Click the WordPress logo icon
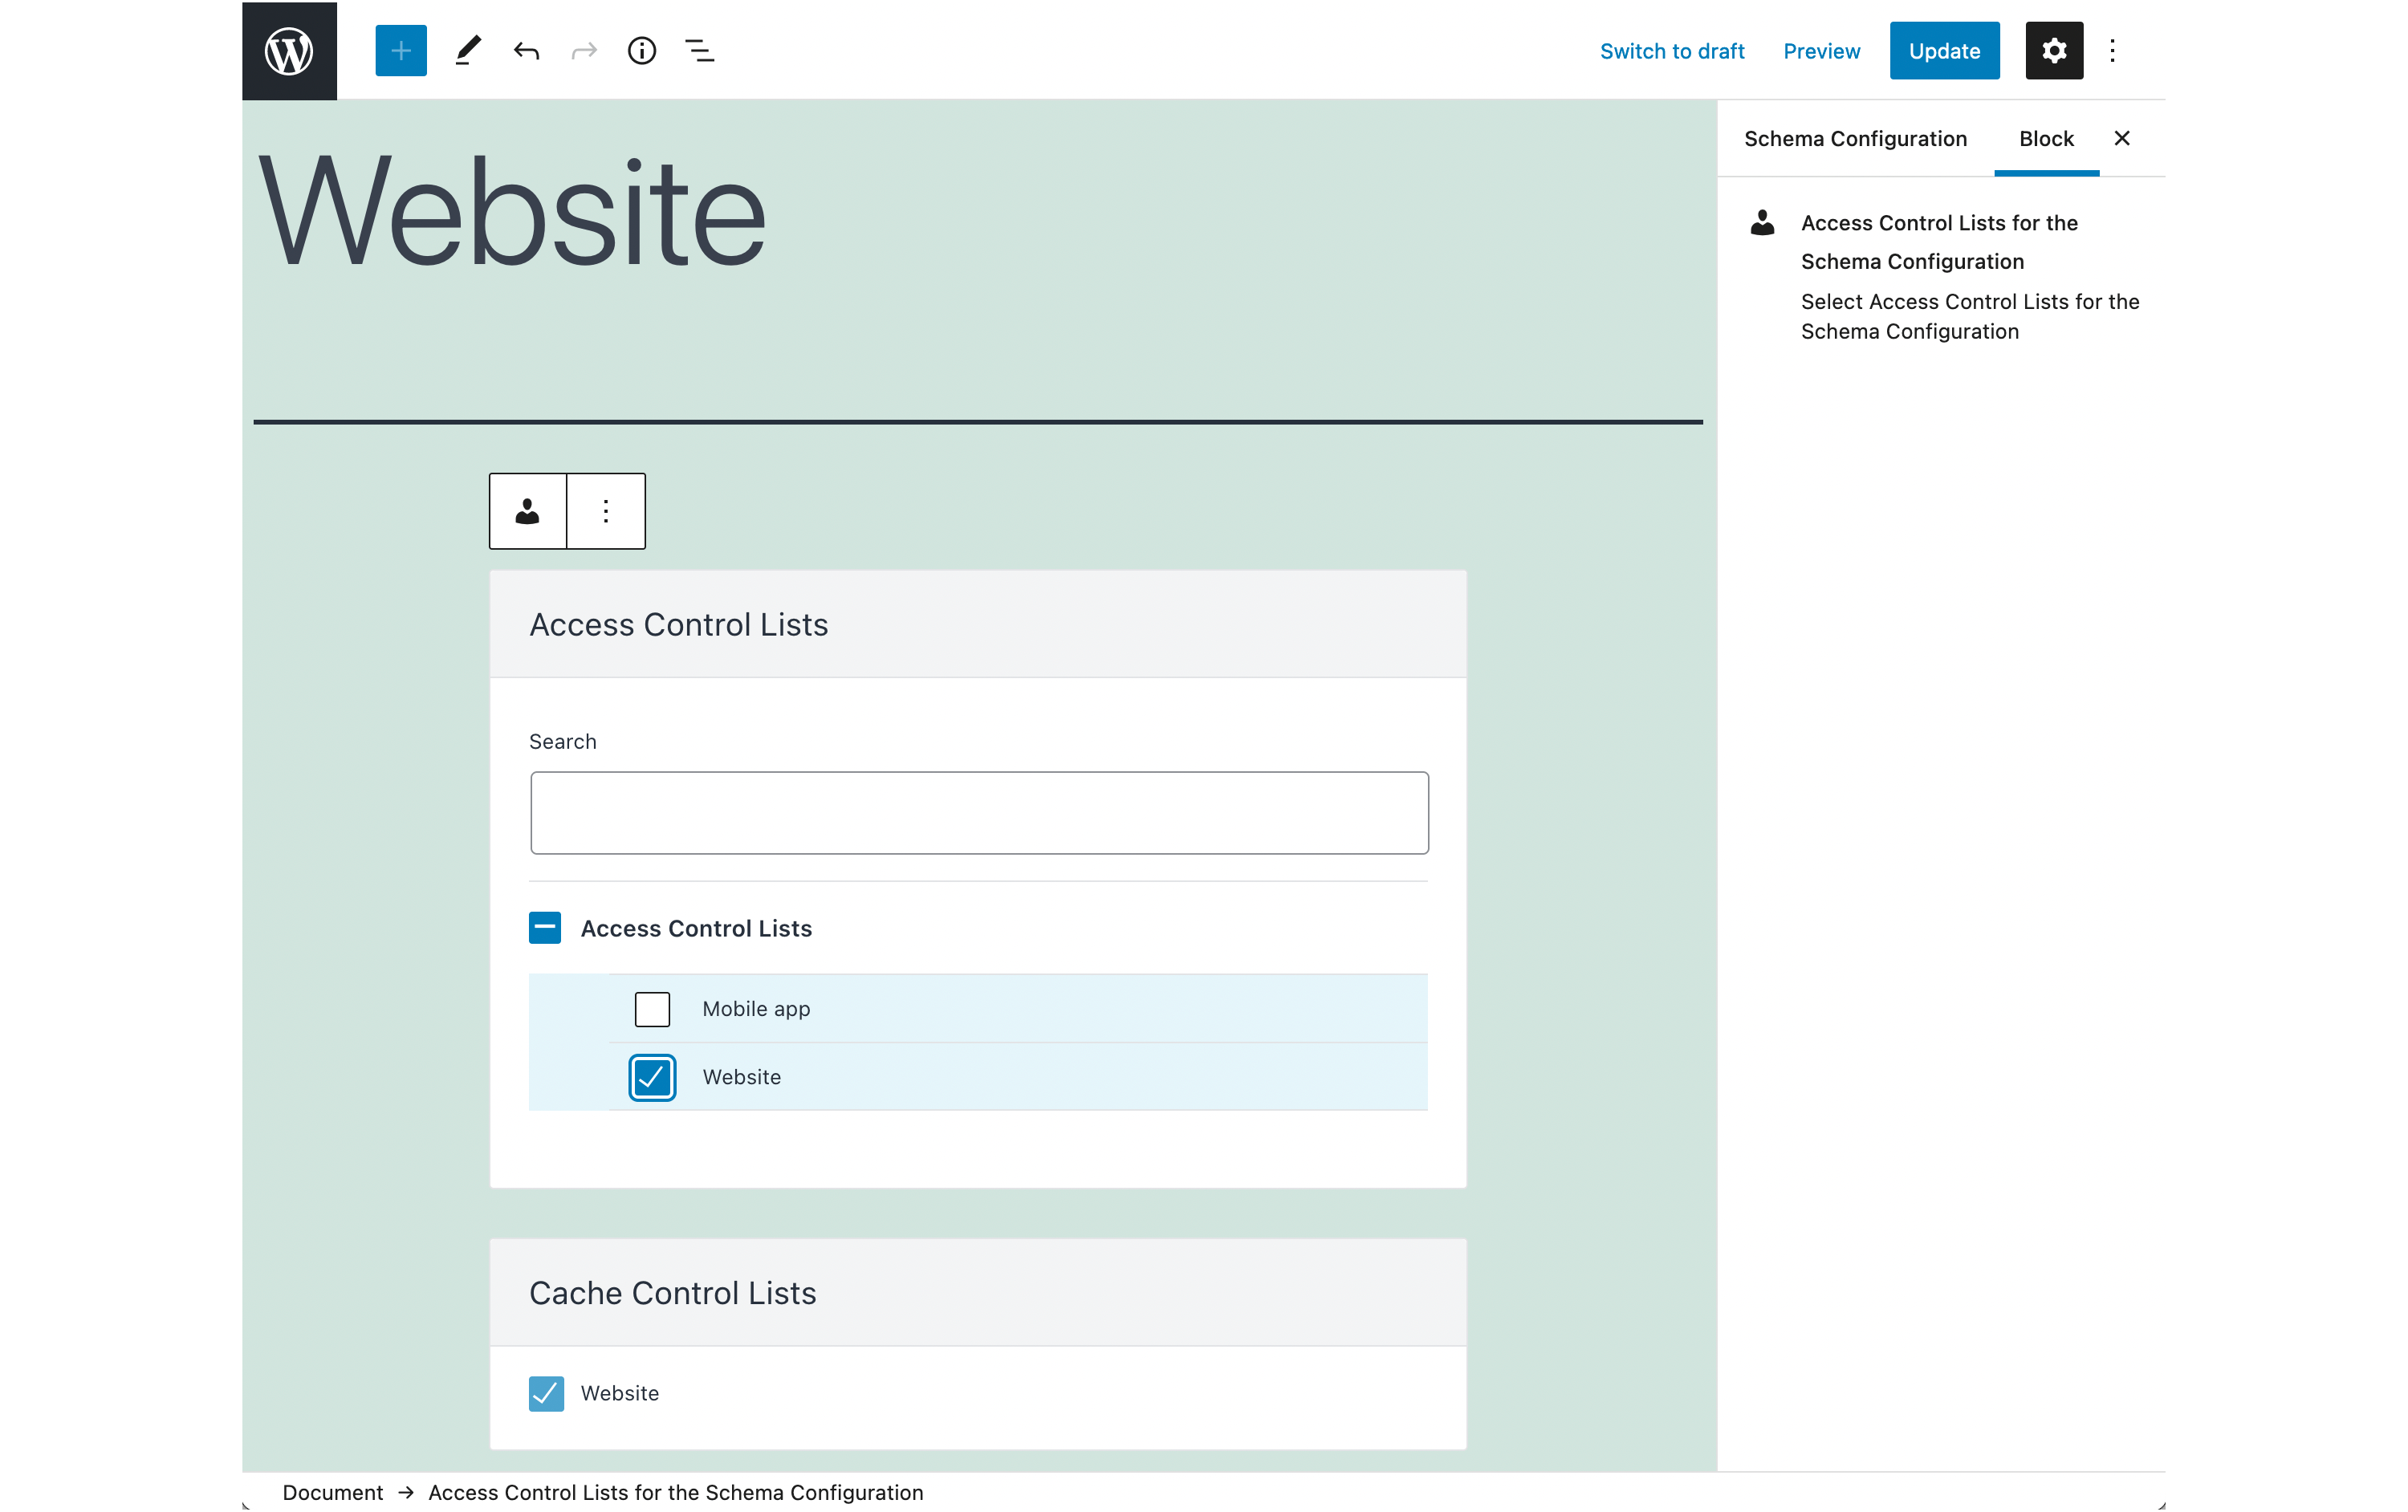 (x=289, y=51)
